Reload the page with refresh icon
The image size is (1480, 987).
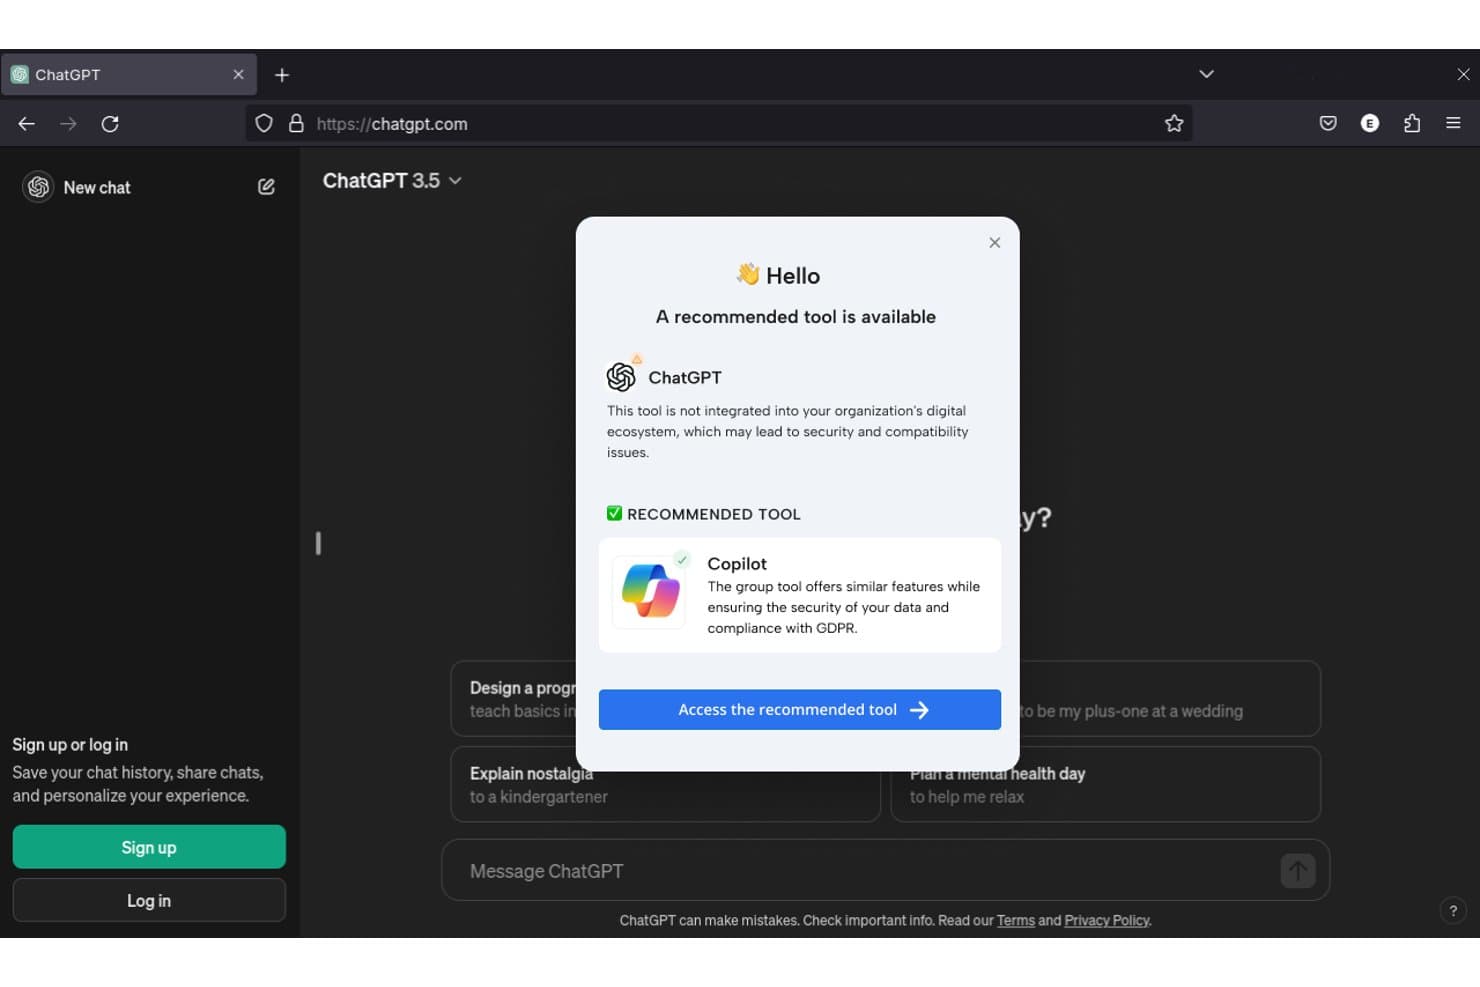point(110,124)
